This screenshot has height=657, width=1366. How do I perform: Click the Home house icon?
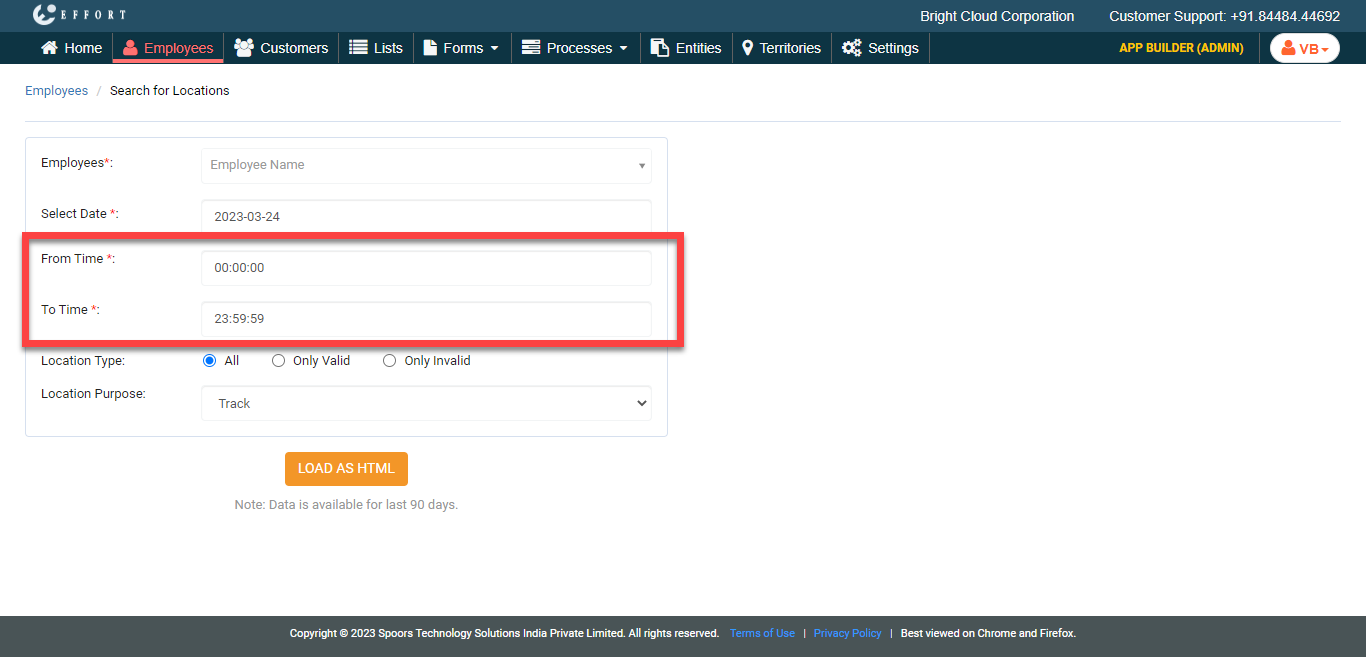tap(49, 48)
